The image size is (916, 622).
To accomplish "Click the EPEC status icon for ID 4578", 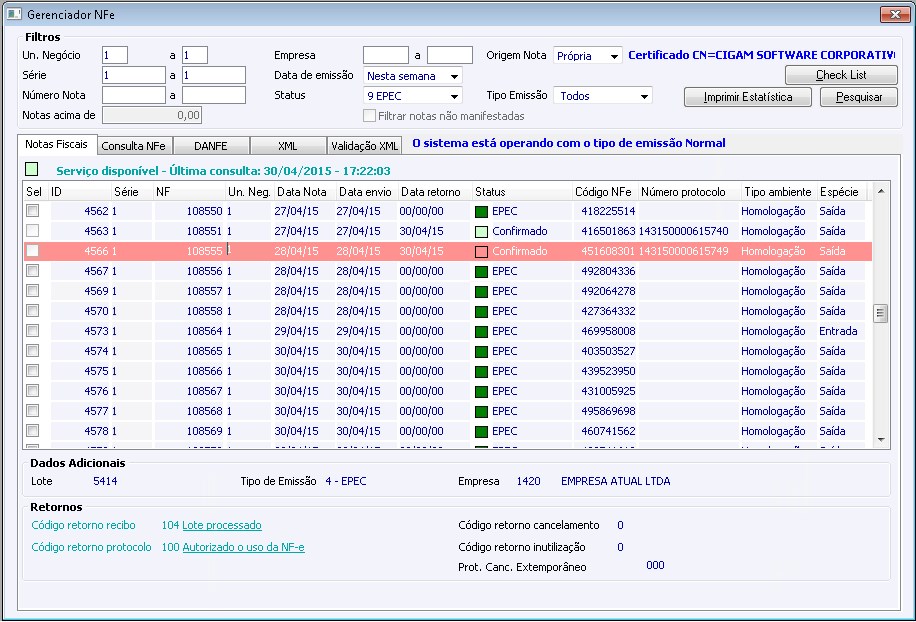I will (x=482, y=431).
